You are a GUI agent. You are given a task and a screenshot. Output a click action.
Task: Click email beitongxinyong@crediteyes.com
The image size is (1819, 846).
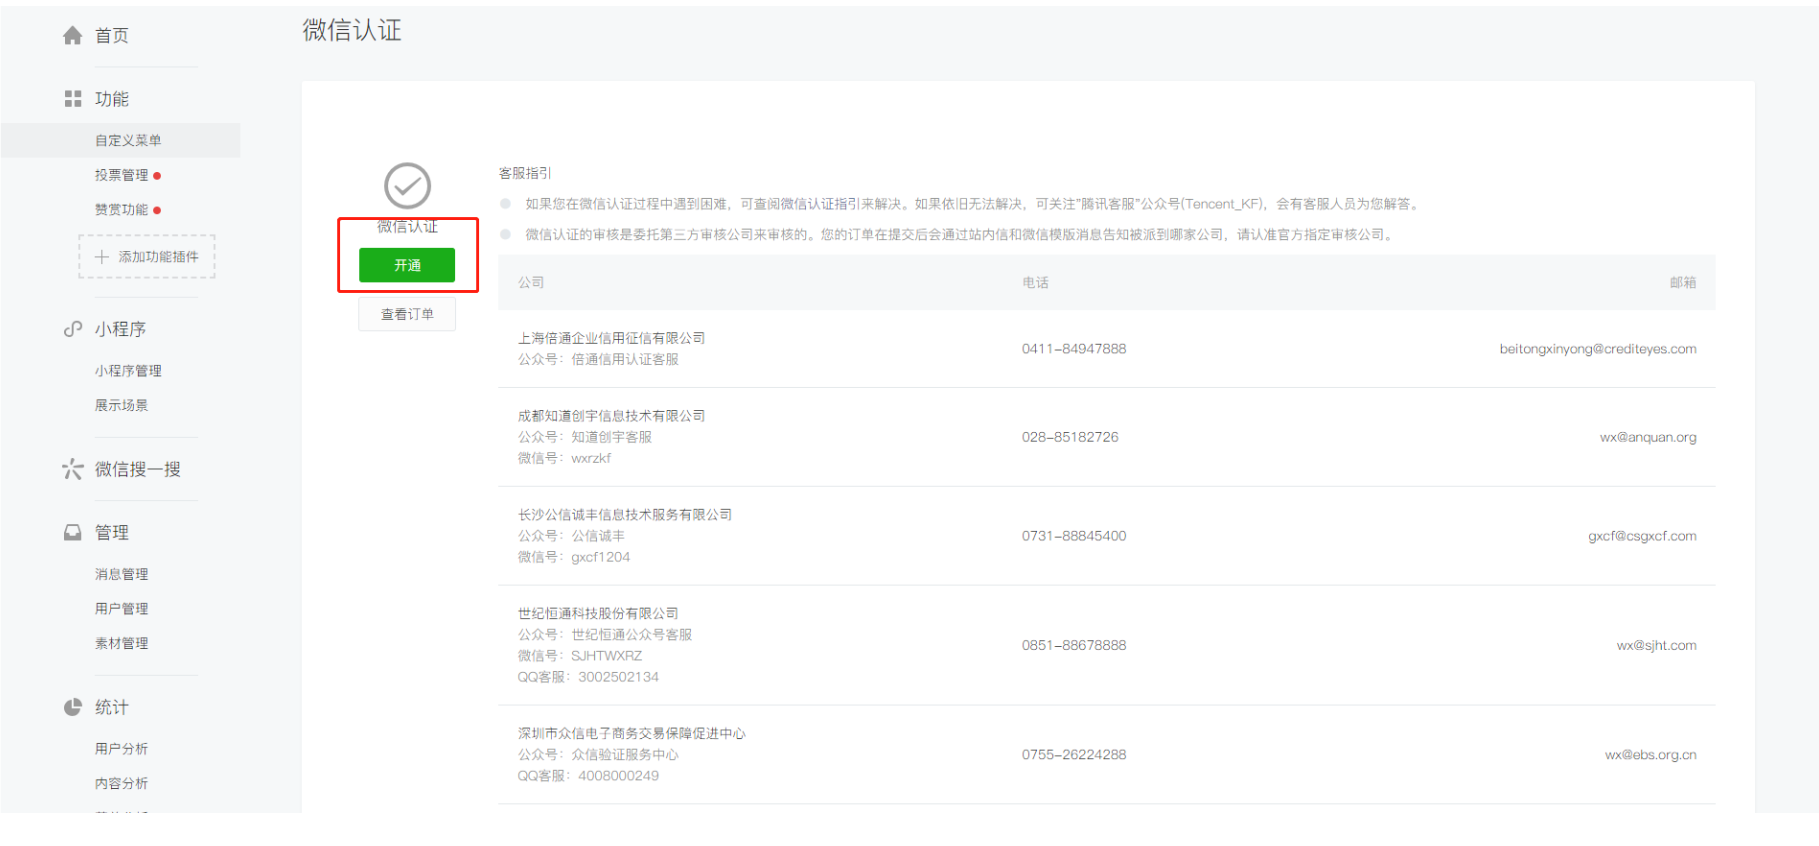[x=1598, y=349]
